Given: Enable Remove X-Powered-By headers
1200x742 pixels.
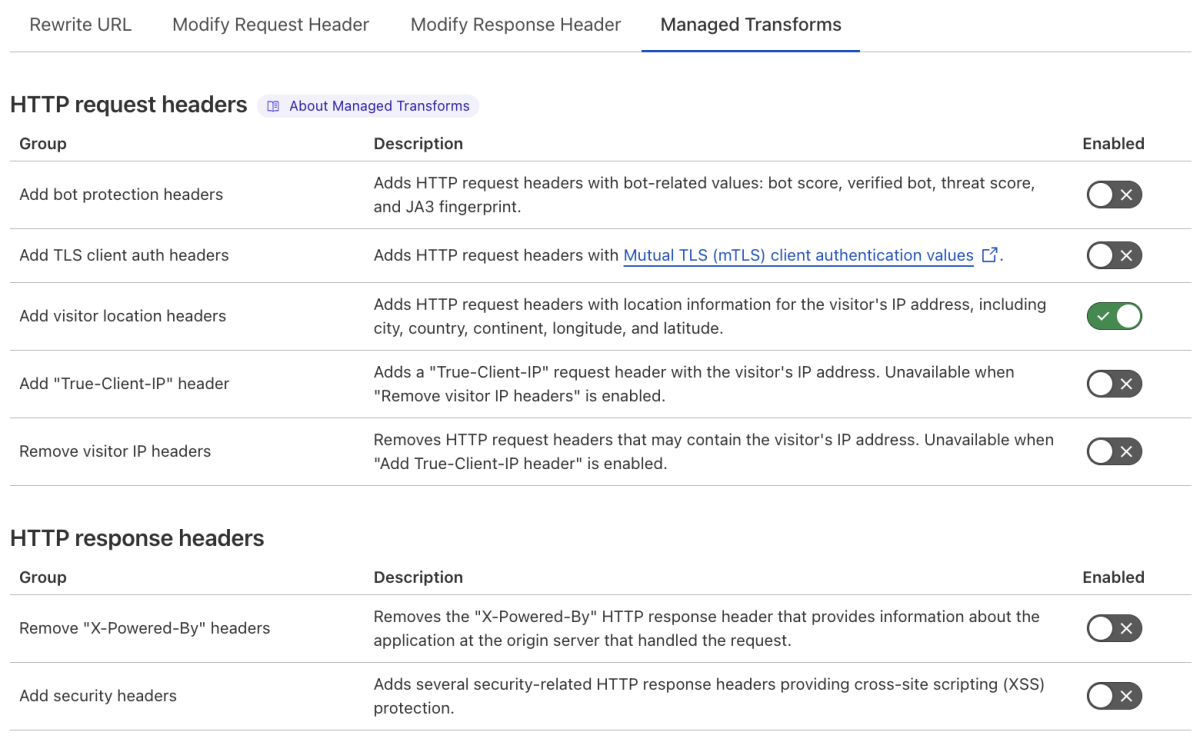Looking at the screenshot, I should coord(1113,628).
